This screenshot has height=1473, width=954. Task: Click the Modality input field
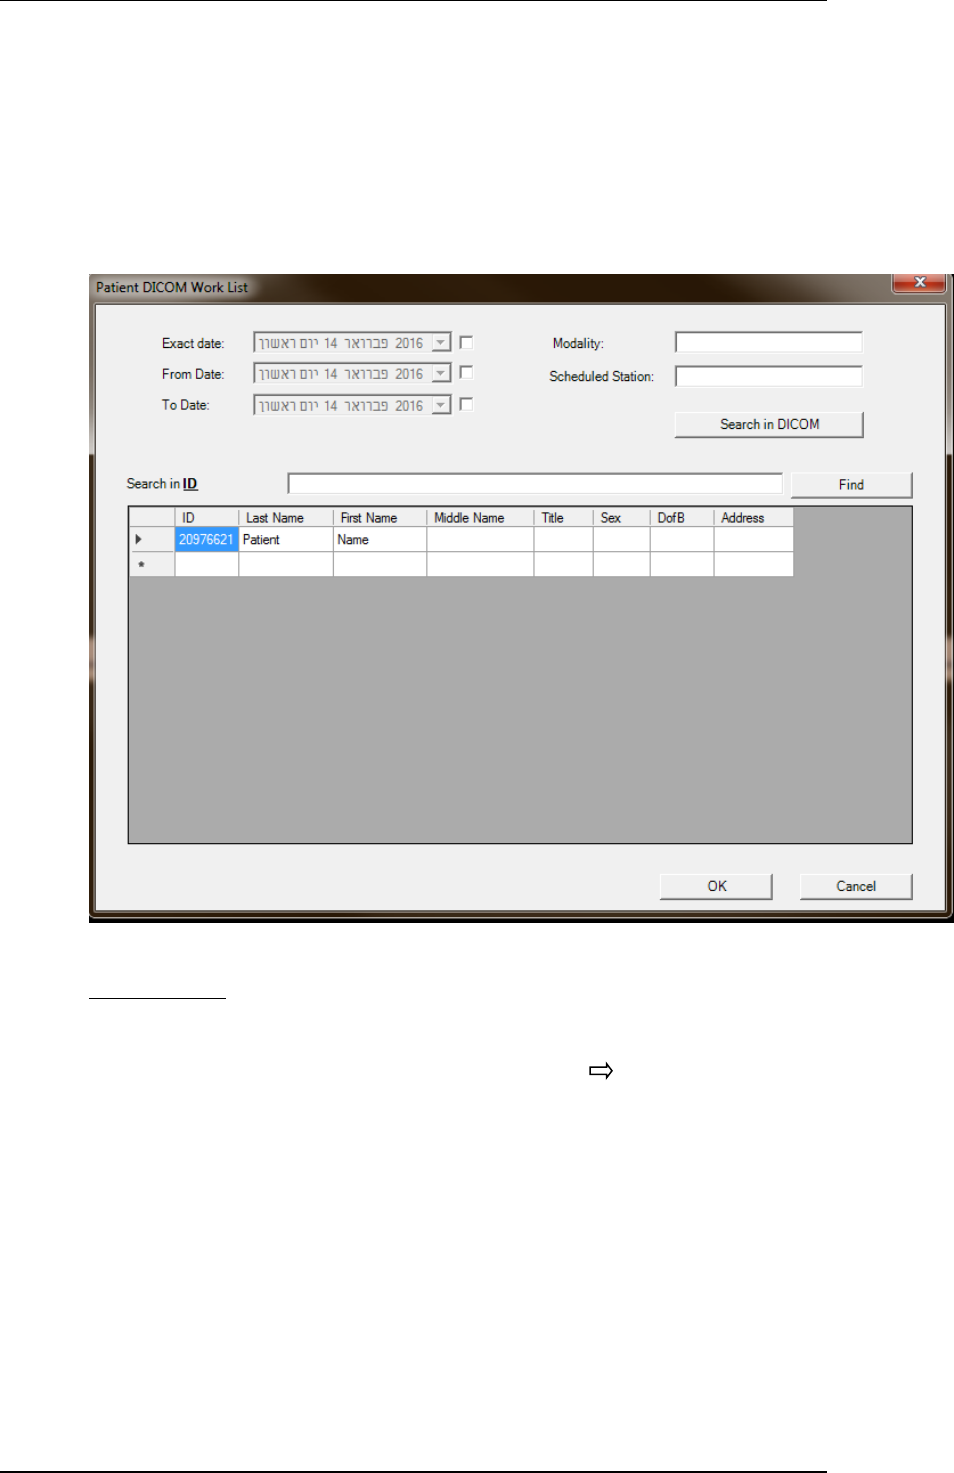[768, 342]
